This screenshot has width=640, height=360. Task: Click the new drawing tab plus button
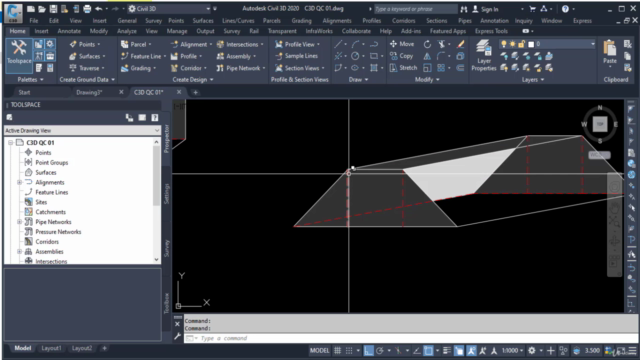(195, 93)
